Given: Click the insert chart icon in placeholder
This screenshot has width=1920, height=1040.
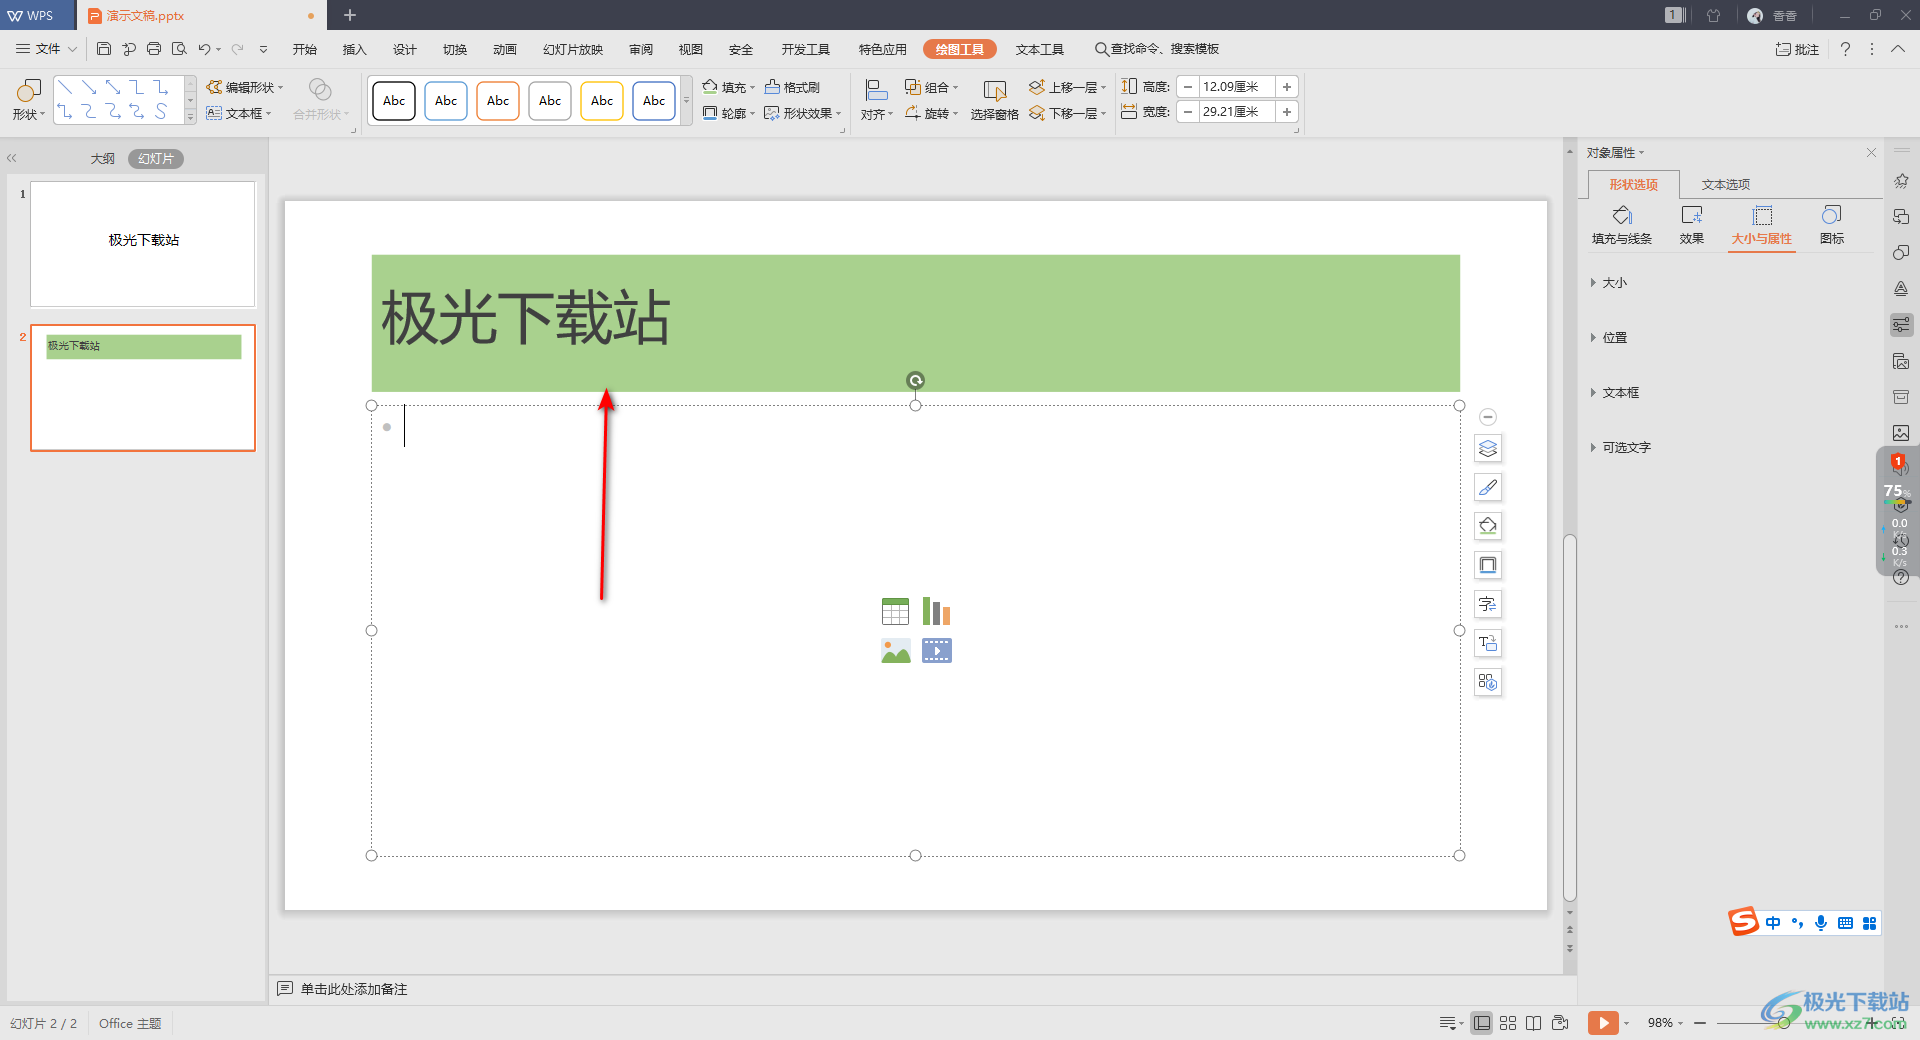Looking at the screenshot, I should pyautogui.click(x=937, y=611).
